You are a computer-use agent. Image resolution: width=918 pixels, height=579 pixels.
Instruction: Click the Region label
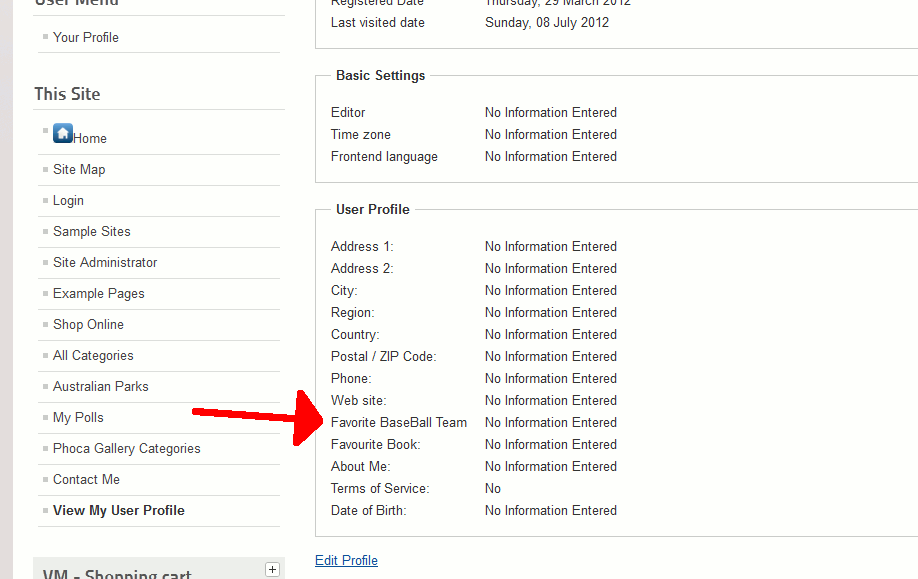point(352,313)
